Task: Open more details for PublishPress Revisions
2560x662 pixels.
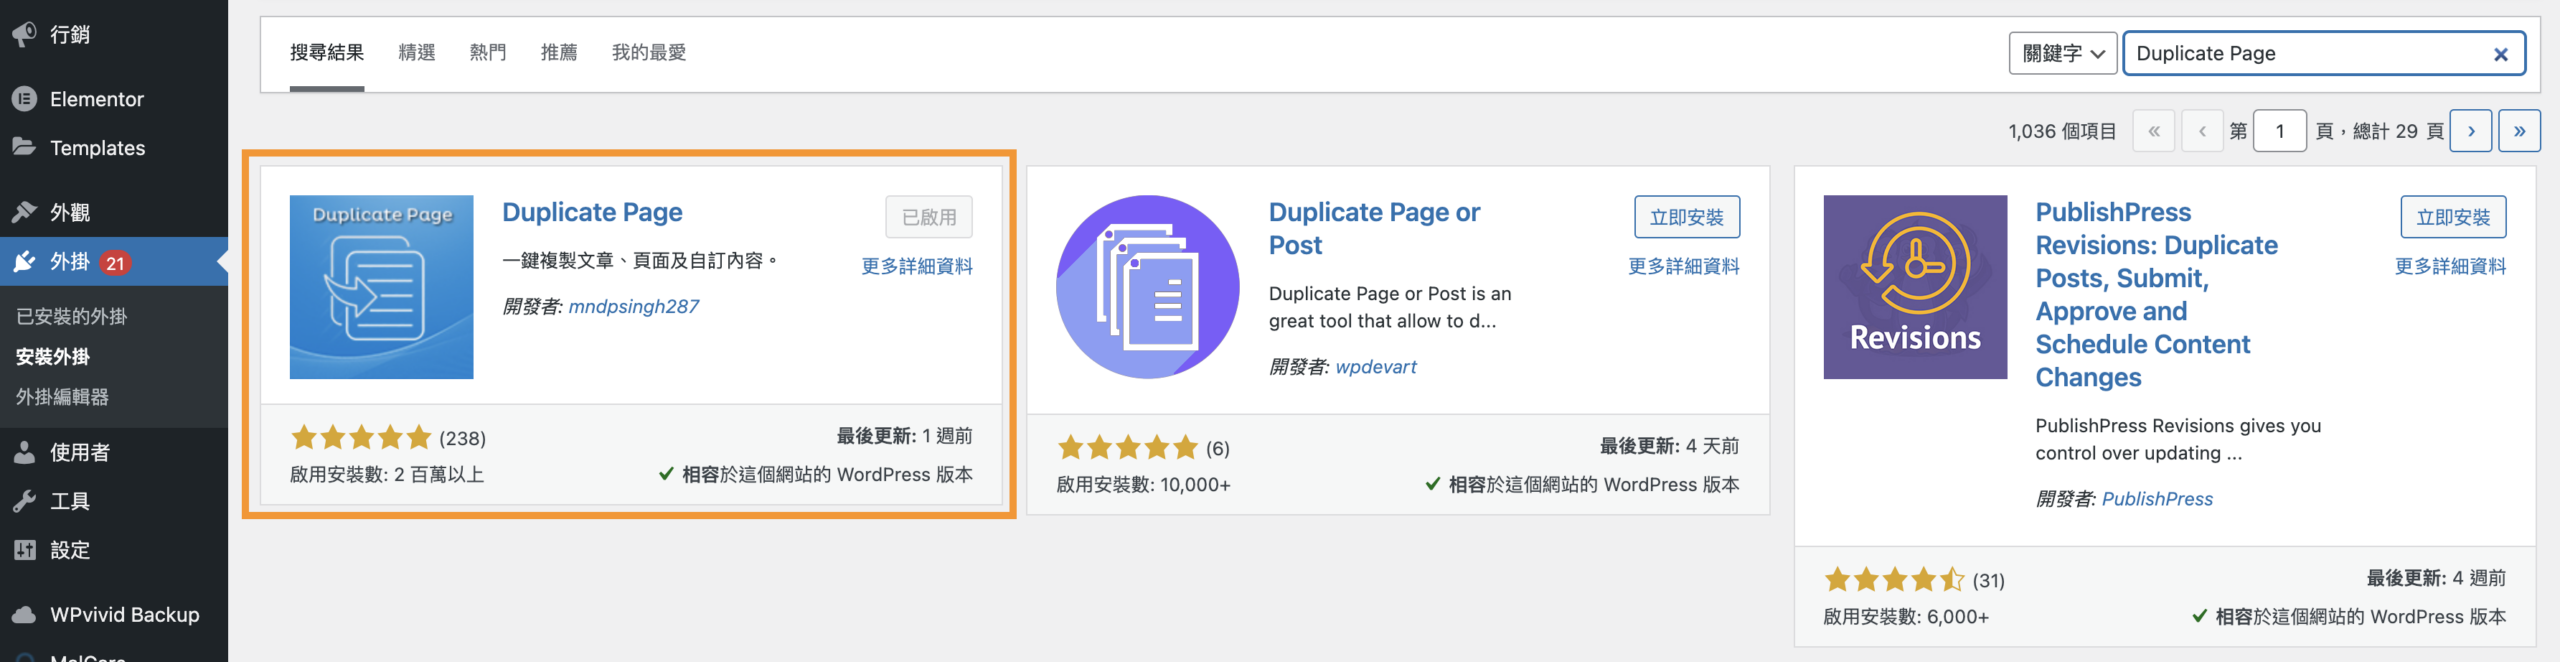Action: 2450,266
